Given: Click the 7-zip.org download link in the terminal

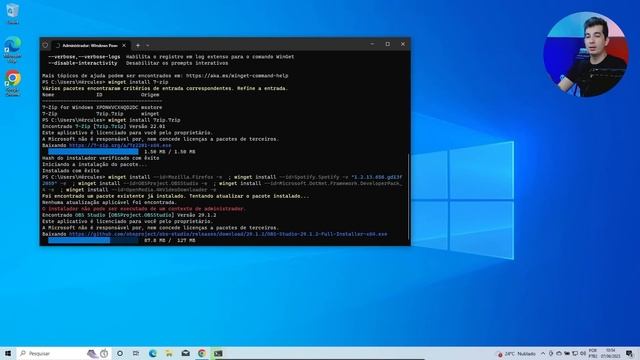Looking at the screenshot, I should [120, 145].
